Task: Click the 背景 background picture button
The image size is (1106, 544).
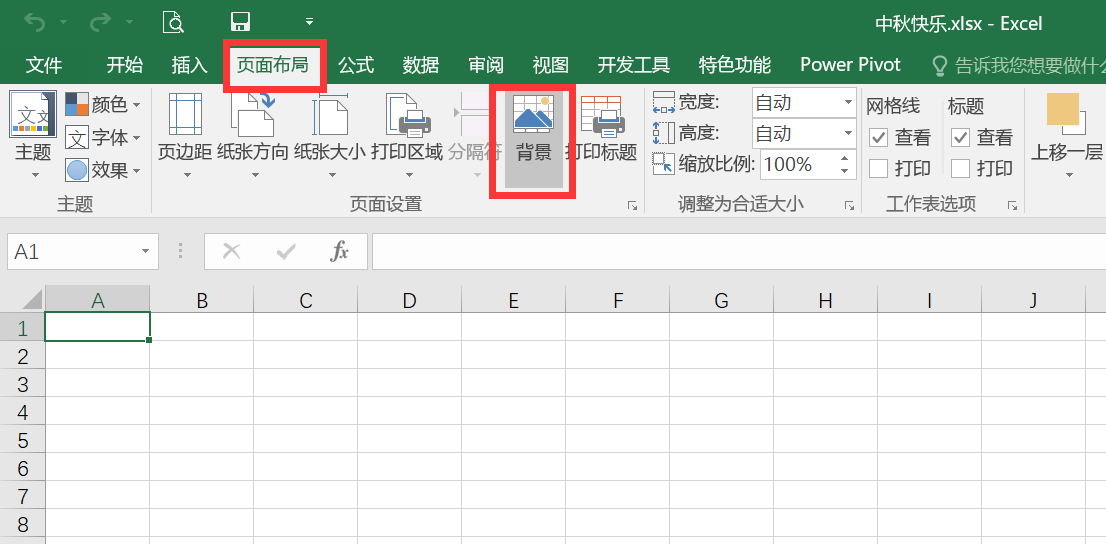Action: point(534,138)
